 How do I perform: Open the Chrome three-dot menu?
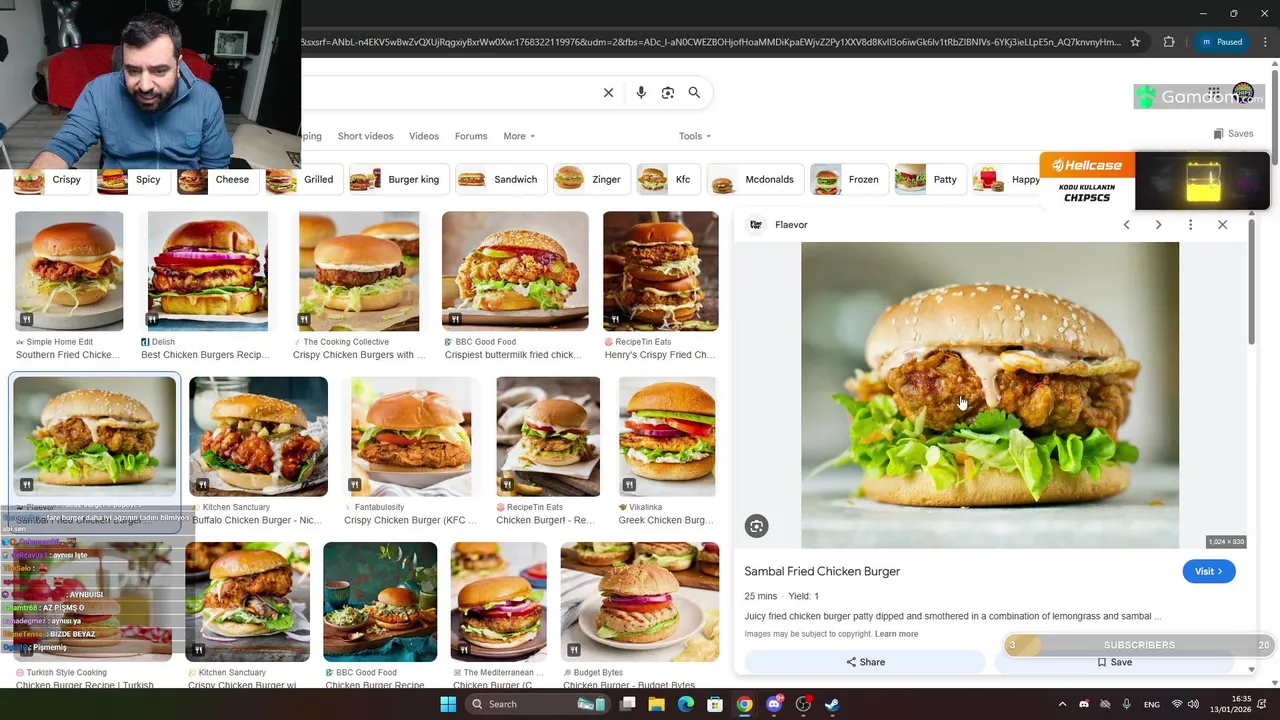1263,42
